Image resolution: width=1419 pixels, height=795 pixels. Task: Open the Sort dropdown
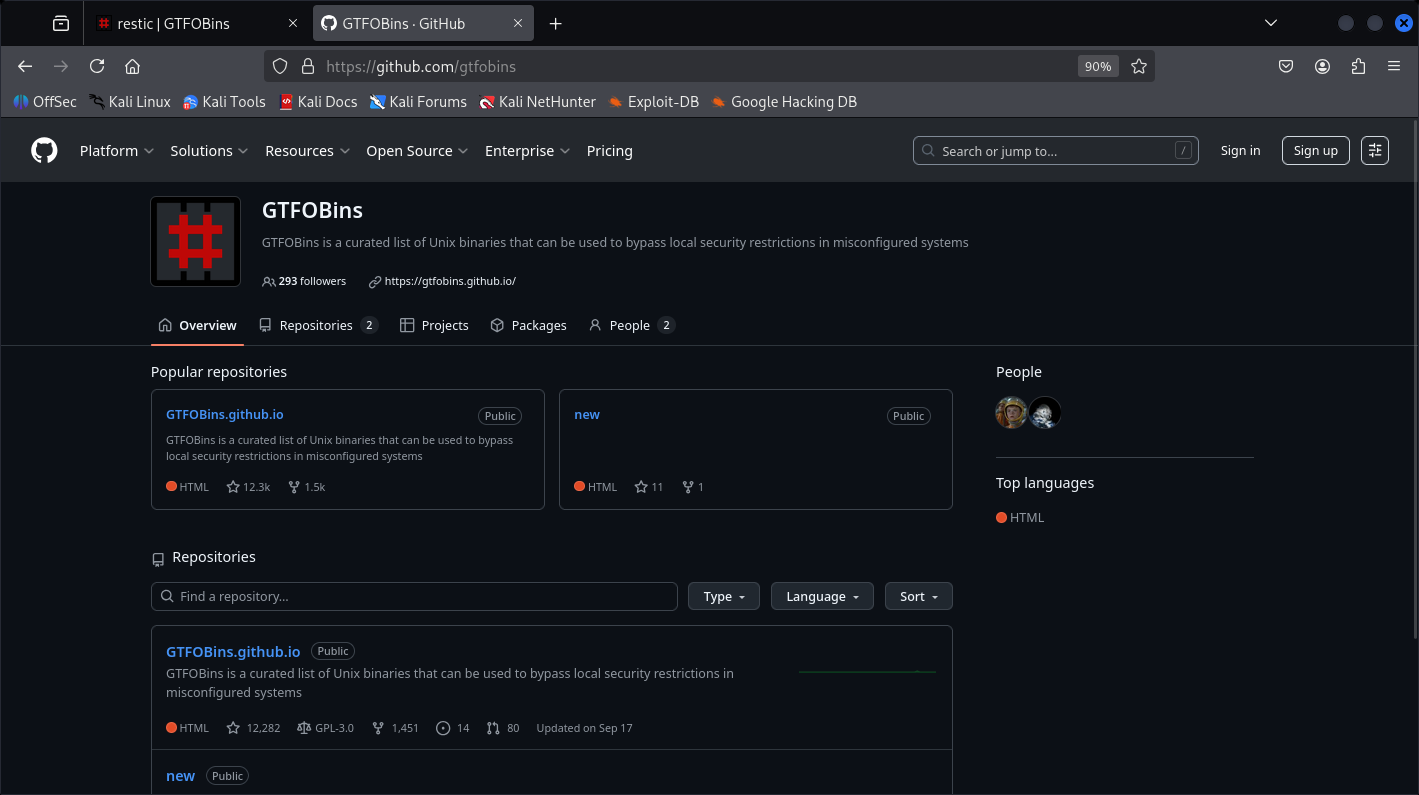pyautogui.click(x=918, y=596)
